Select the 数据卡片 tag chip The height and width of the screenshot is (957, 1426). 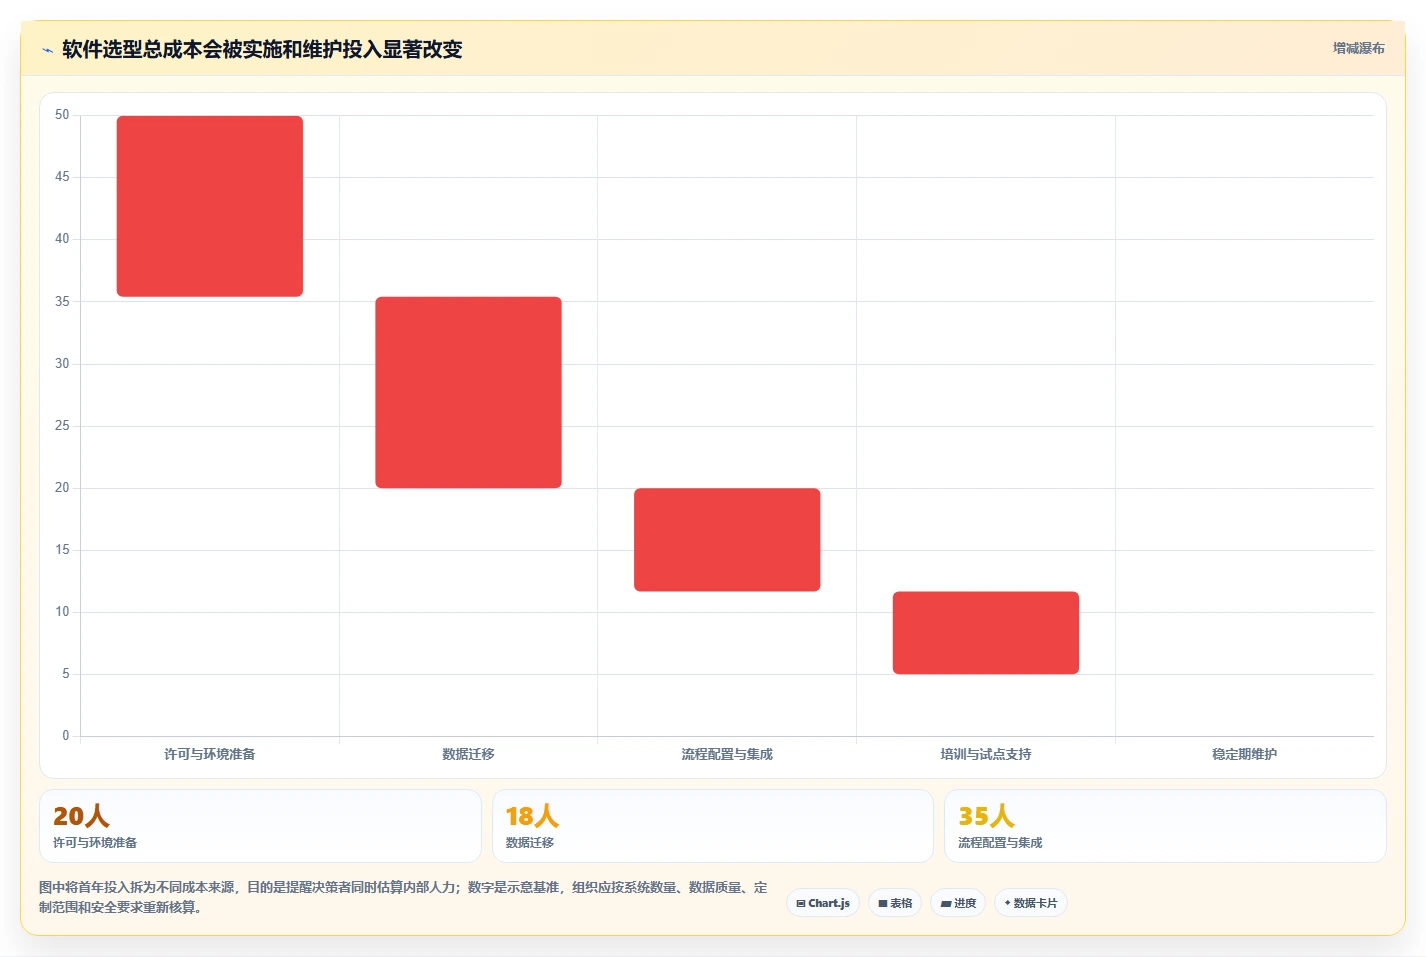(x=1031, y=903)
